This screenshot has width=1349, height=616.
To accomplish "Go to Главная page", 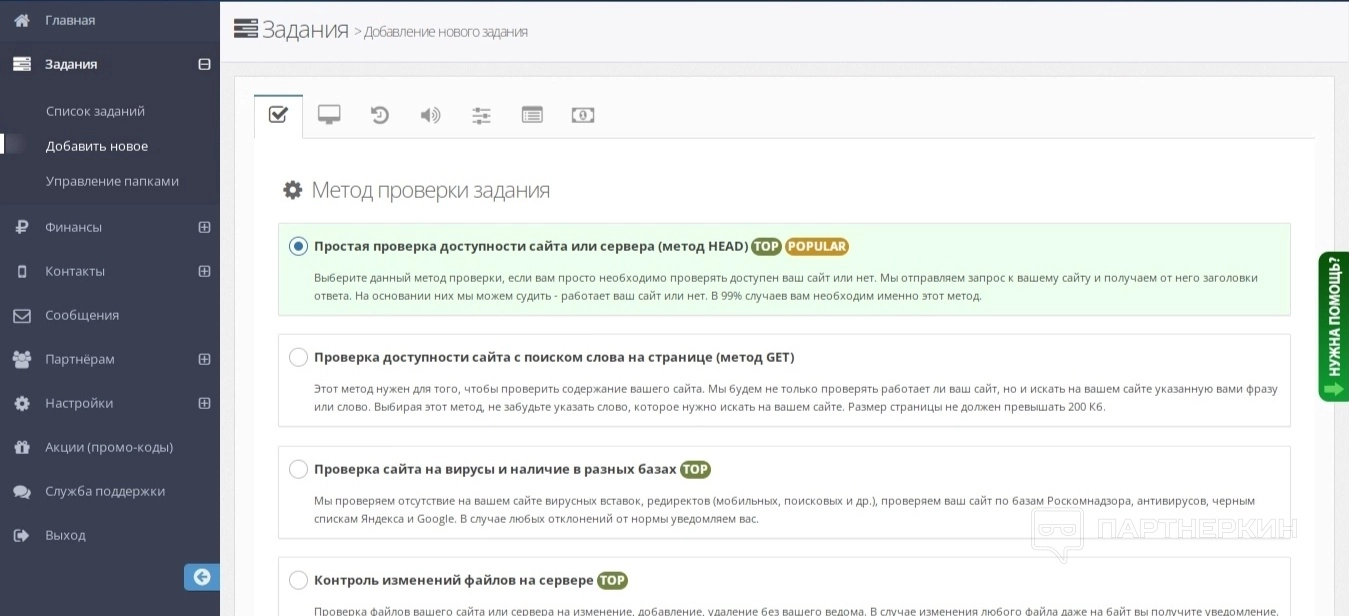I will coord(70,20).
